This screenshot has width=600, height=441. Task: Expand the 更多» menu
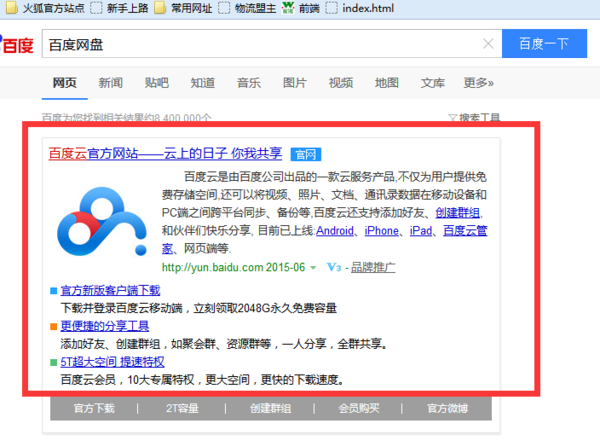(x=479, y=83)
